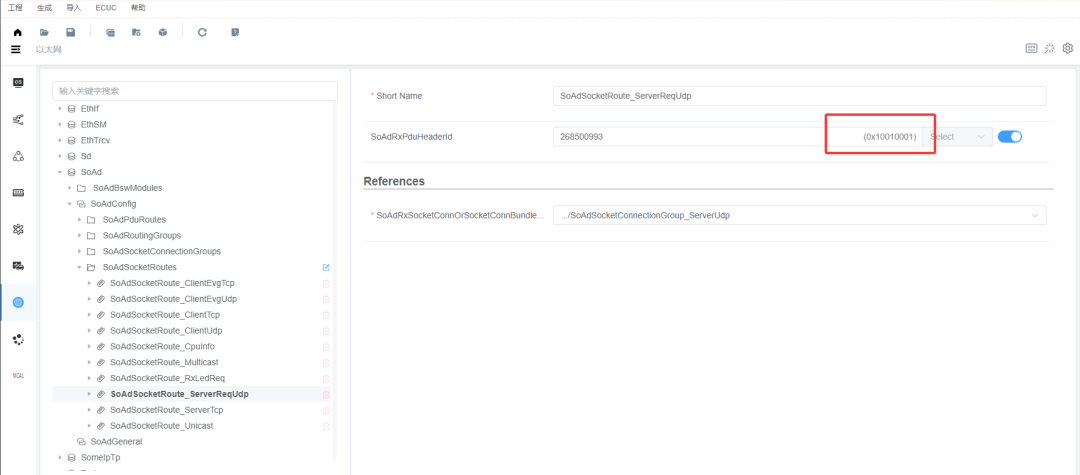Click the SoAdRxPduHeaderId value field
This screenshot has width=1080, height=475.
point(738,136)
